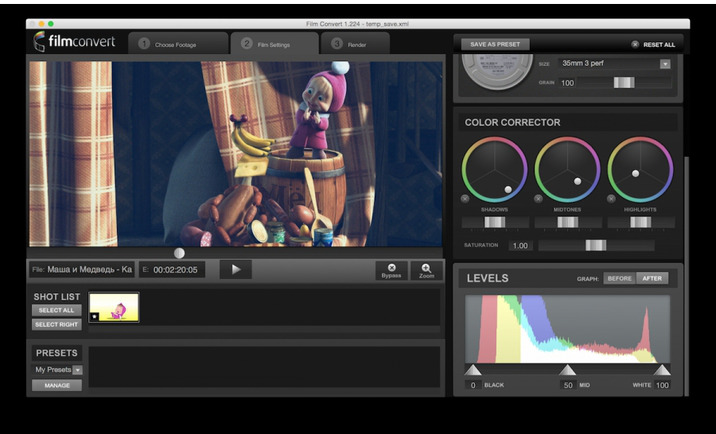Click the black level triangle handle
716x434 pixels.
472,371
